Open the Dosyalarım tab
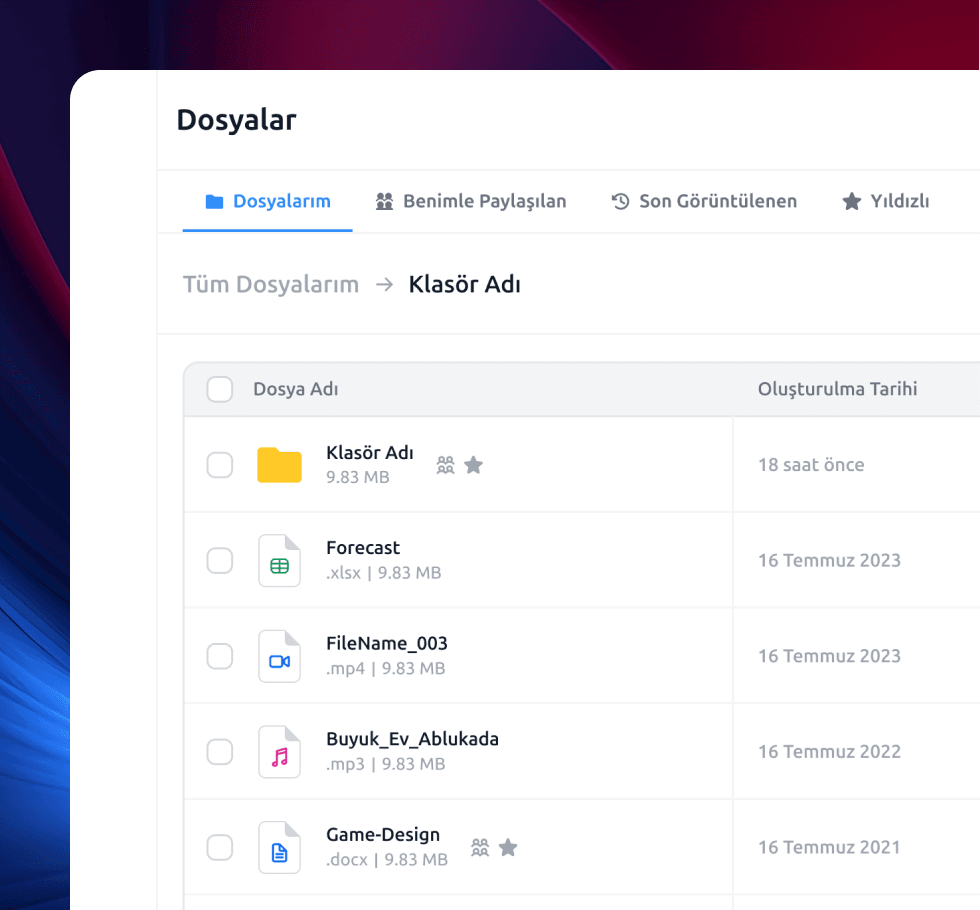This screenshot has height=910, width=980. (268, 201)
